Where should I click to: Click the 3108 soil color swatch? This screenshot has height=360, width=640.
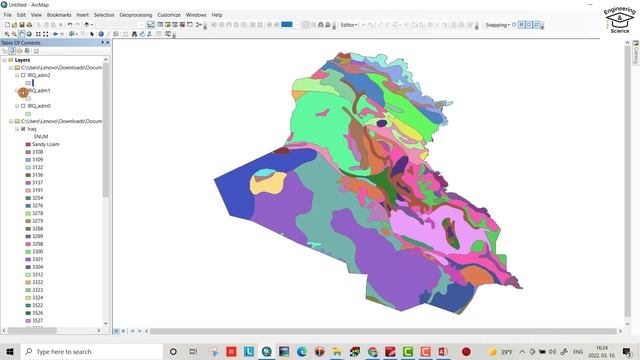tap(28, 152)
